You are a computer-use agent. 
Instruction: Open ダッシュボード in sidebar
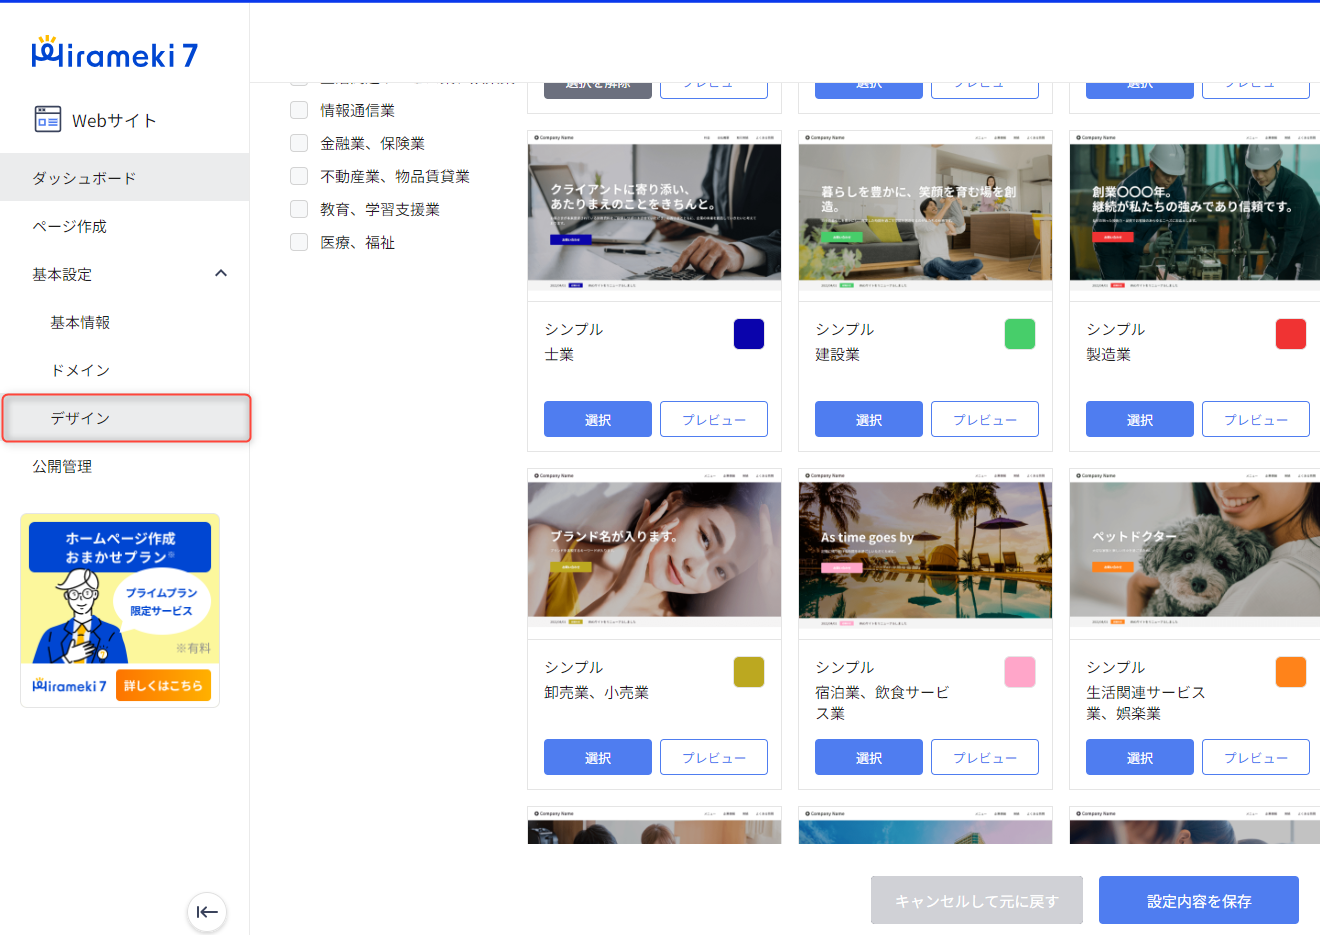coord(124,177)
